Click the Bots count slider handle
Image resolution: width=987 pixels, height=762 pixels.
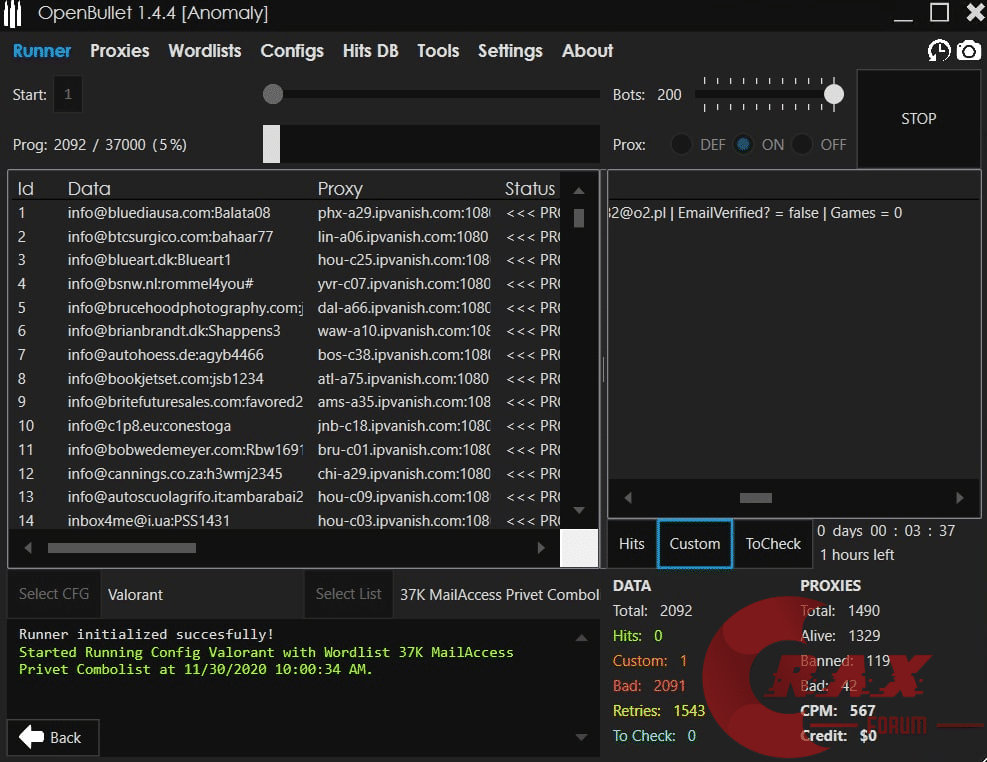(833, 94)
